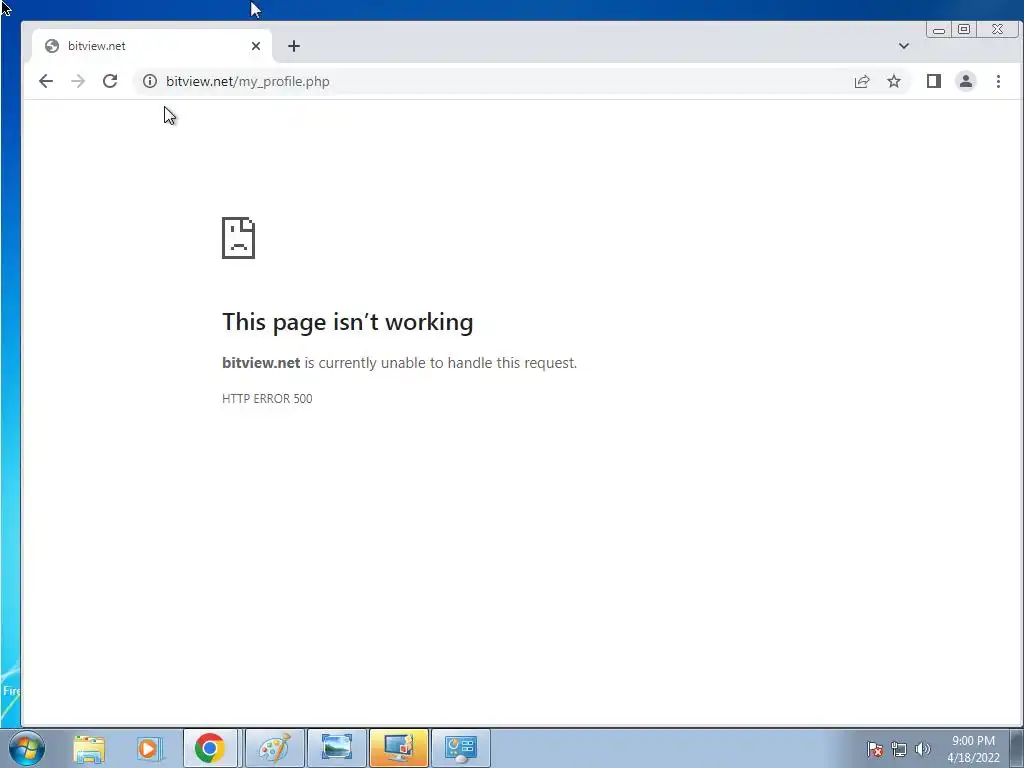Share this page icon in address bar
This screenshot has height=768, width=1024.
click(862, 81)
